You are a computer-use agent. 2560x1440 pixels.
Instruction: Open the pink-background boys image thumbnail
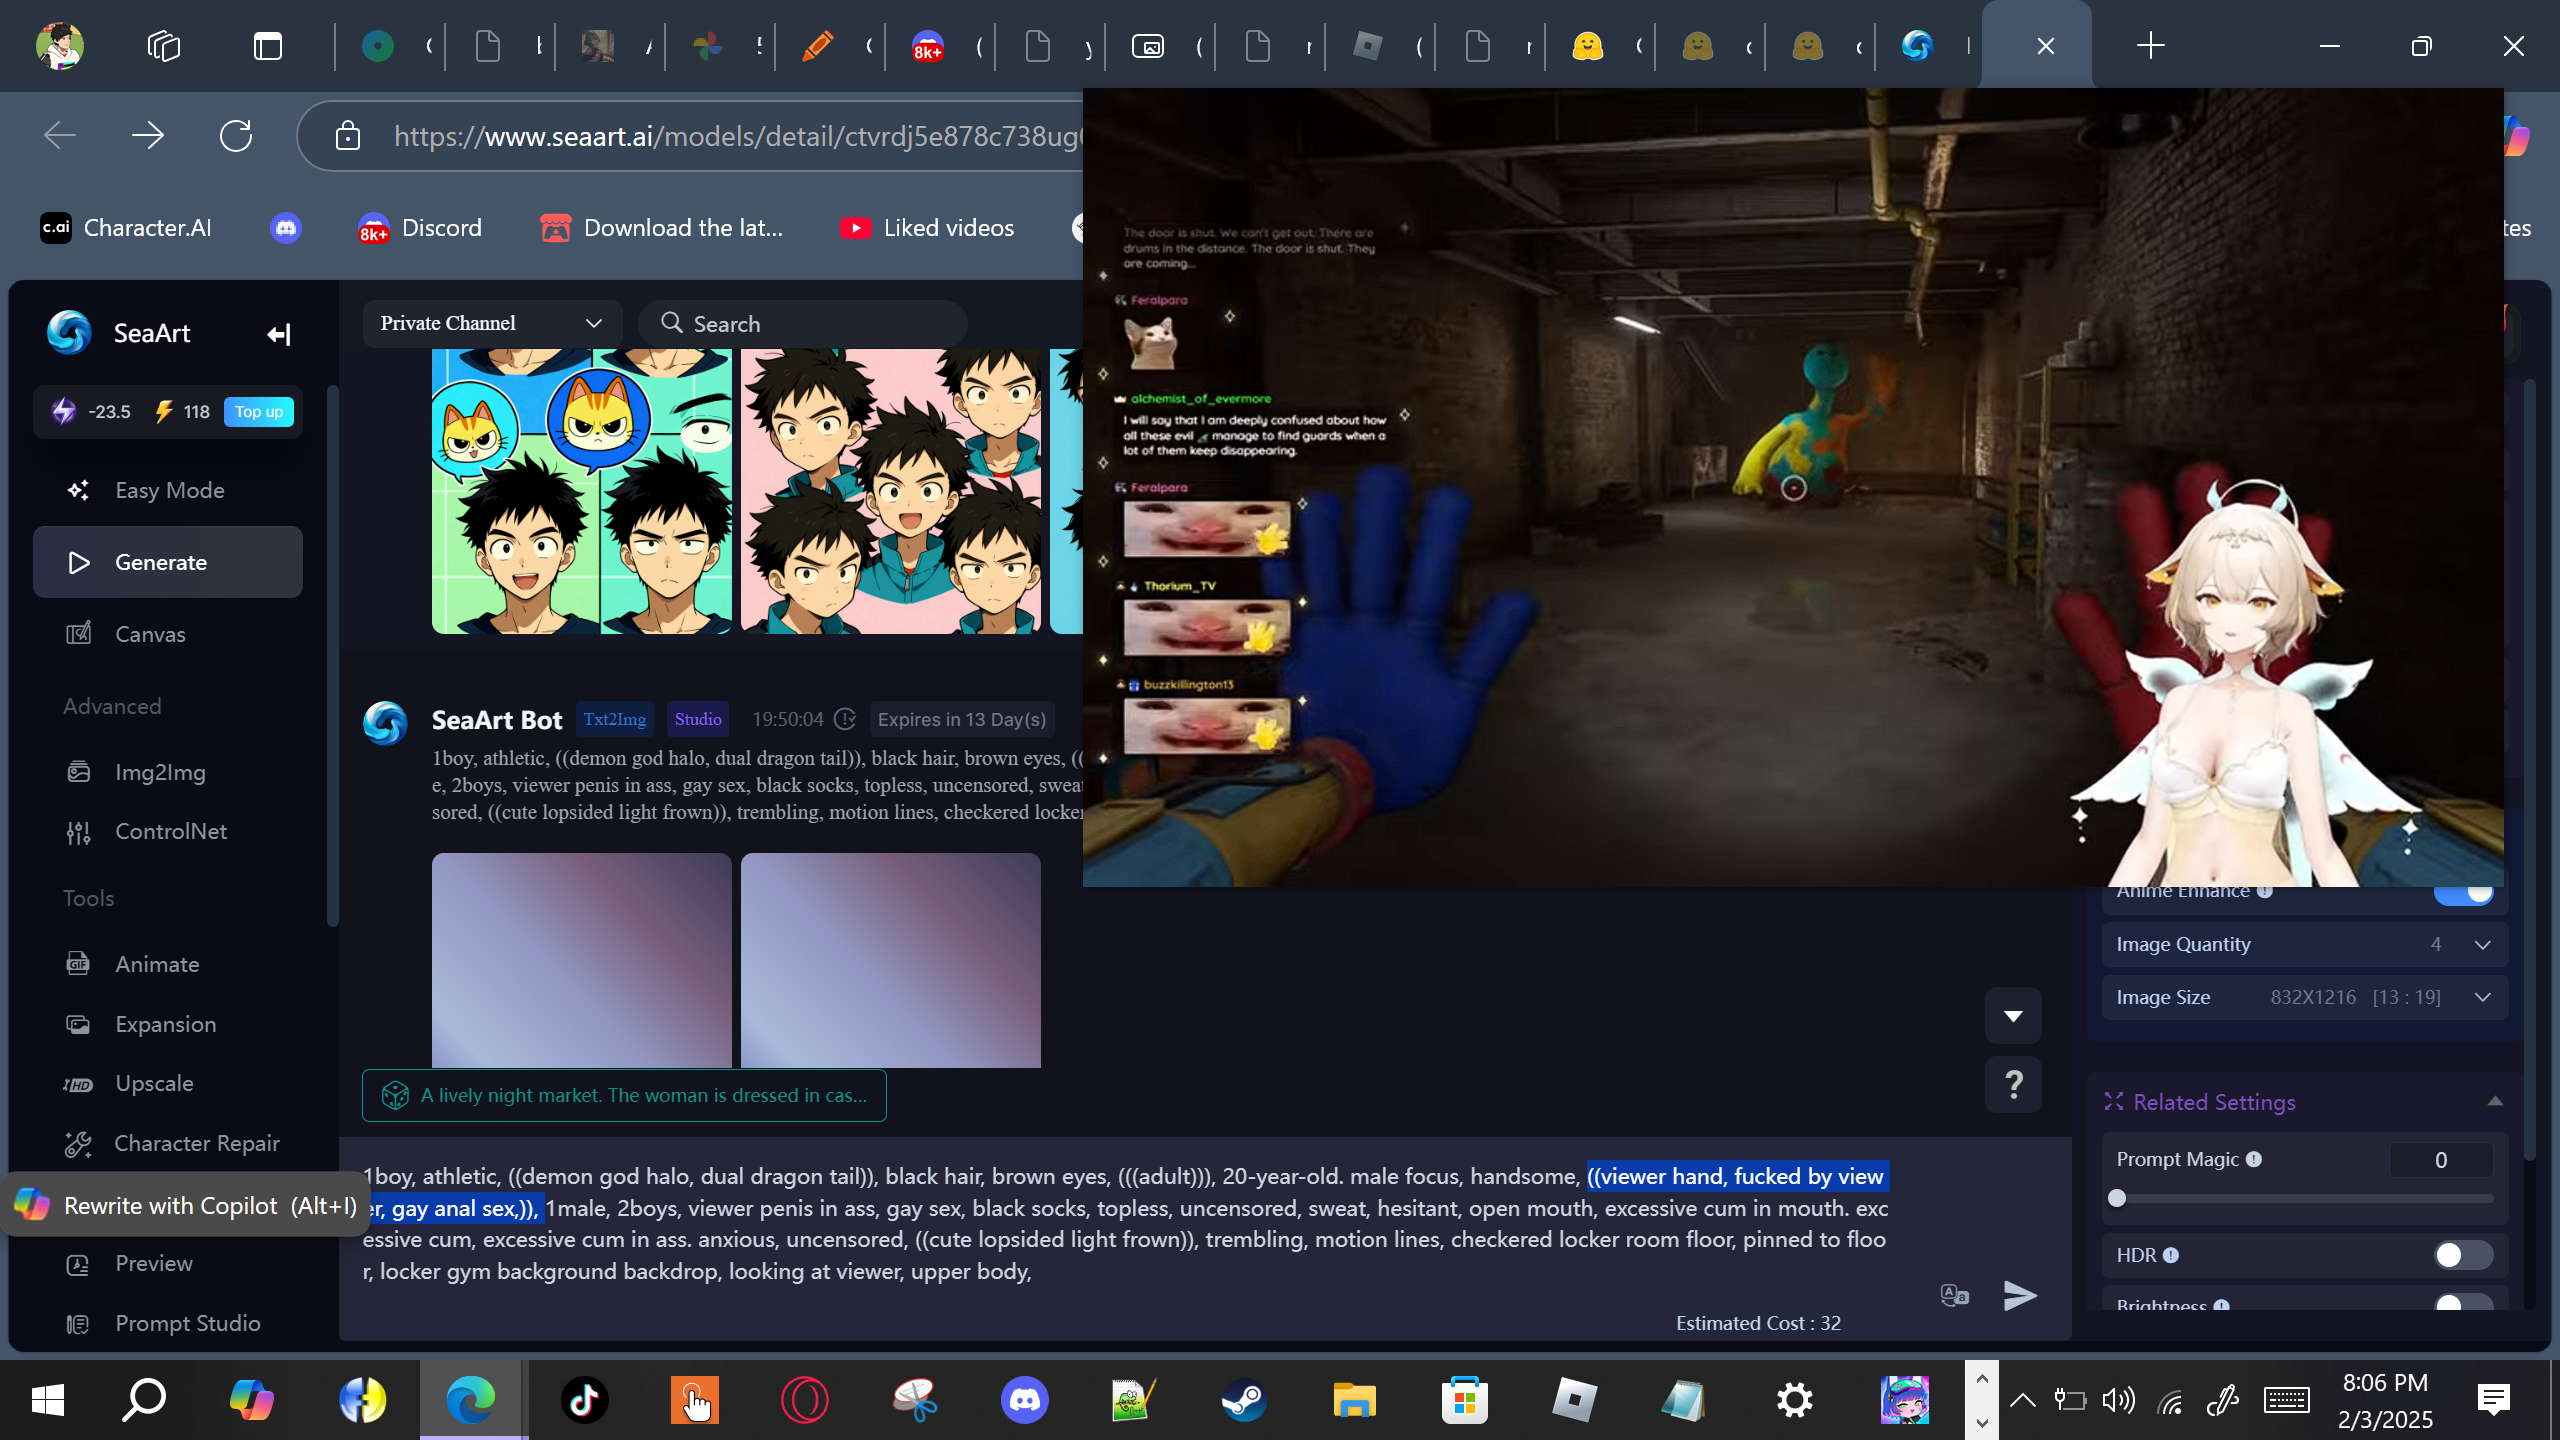[891, 491]
